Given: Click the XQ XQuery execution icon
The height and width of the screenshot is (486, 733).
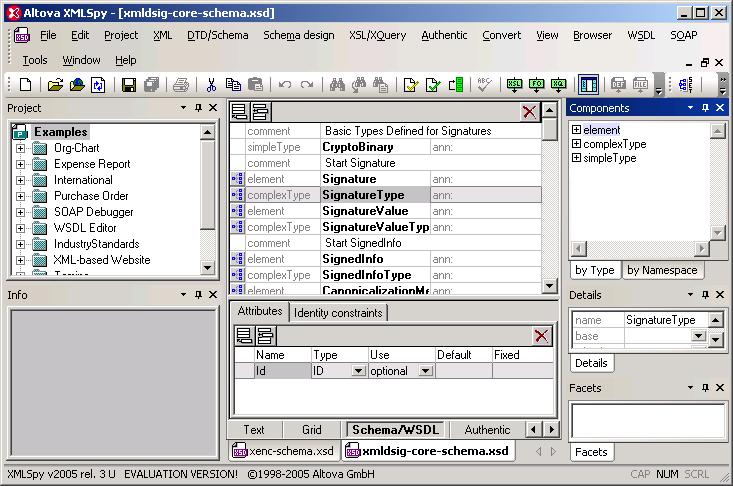Looking at the screenshot, I should [558, 85].
